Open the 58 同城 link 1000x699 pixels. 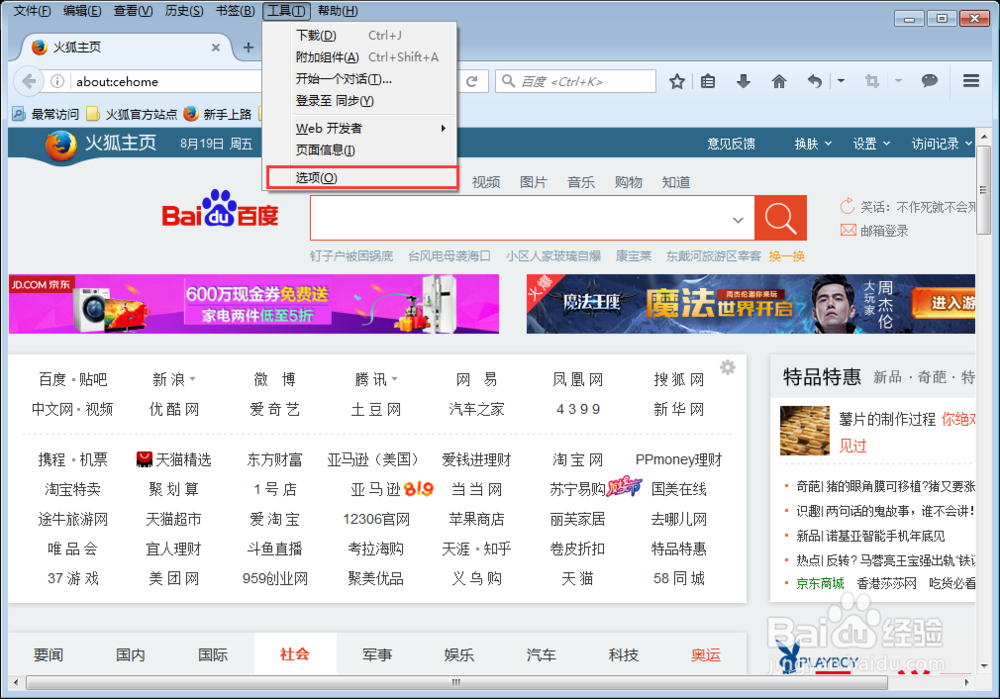(679, 578)
